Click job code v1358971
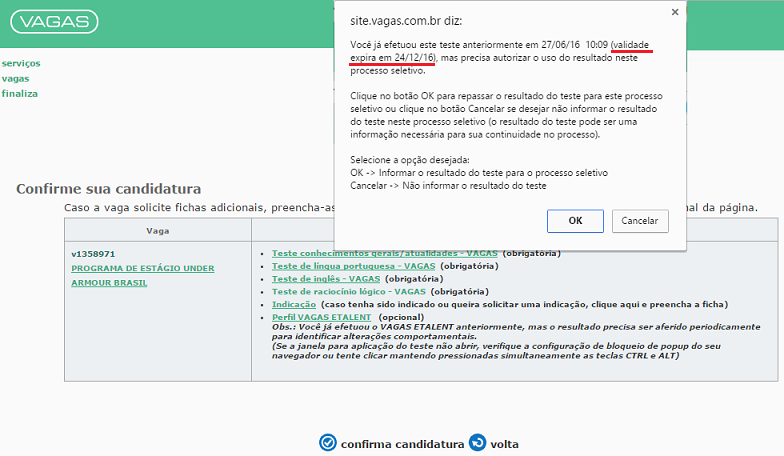This screenshot has height=456, width=784. (x=93, y=254)
